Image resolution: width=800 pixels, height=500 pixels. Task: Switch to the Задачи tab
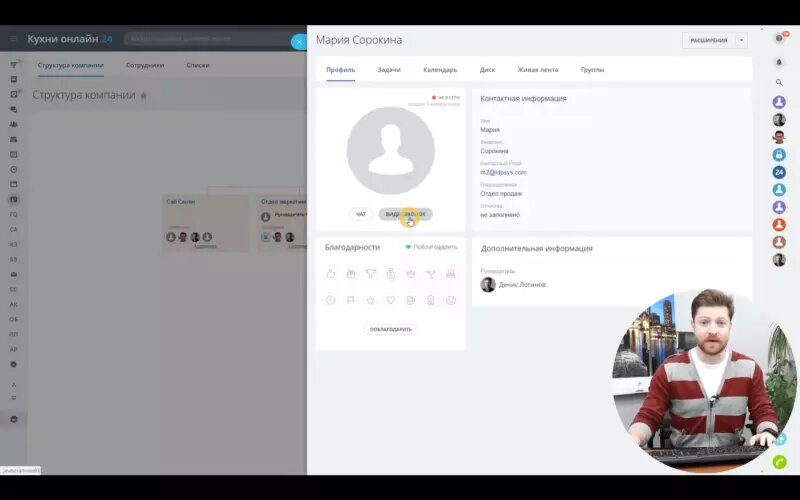coord(389,70)
